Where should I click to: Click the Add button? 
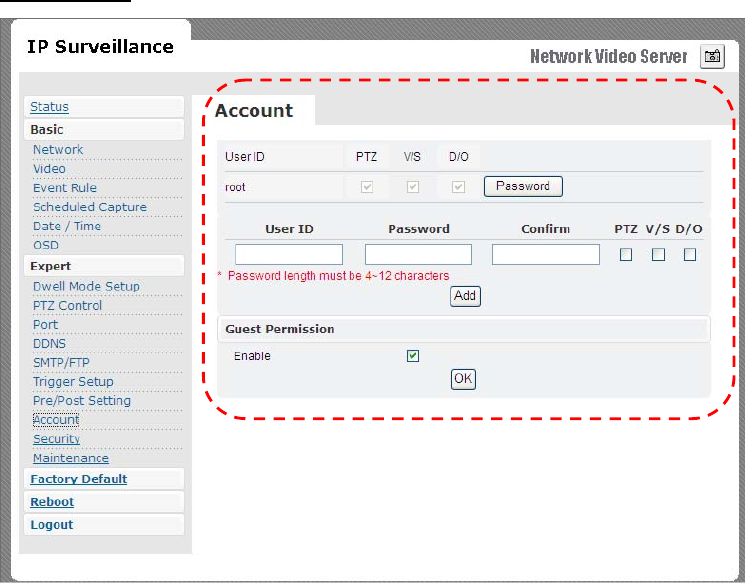coord(465,296)
